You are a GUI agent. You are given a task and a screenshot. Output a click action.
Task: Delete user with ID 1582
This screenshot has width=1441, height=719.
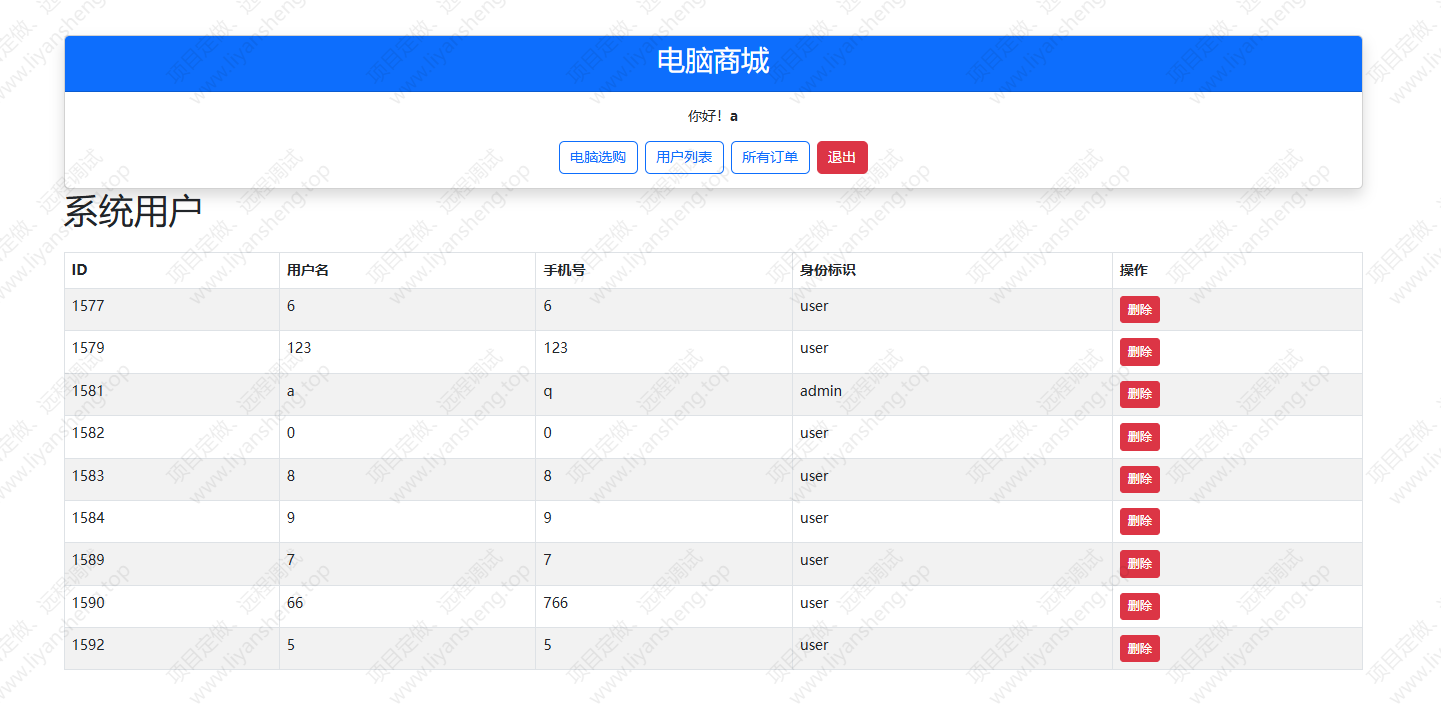tap(1139, 437)
